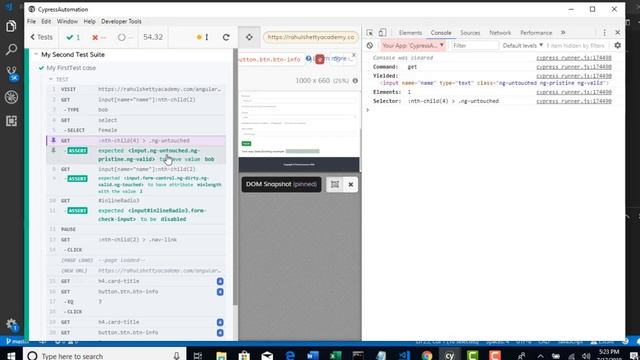
Task: Open the Developer Tools menu
Action: [121, 21]
